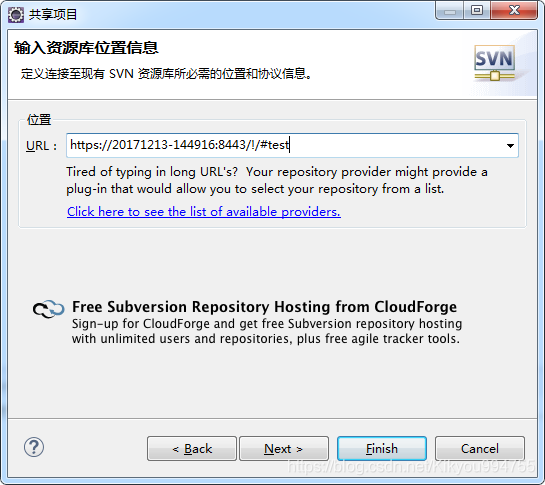Minimize the 共享项目 dialog window

(x=449, y=11)
